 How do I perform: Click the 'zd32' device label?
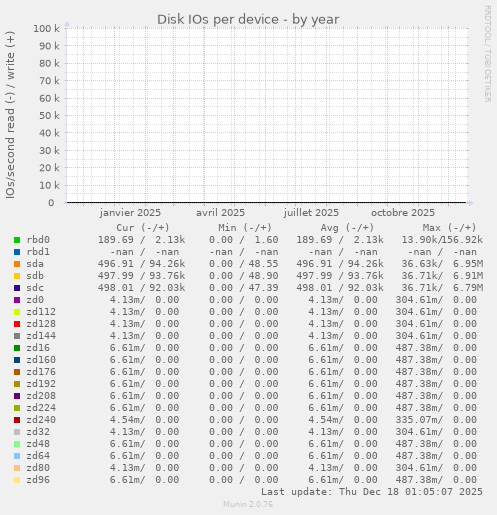(38, 432)
